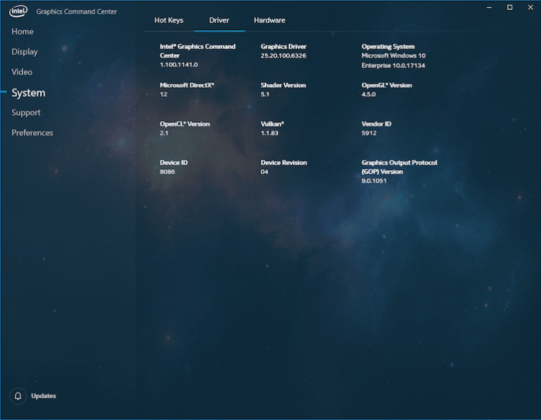Viewport: 541px width, 420px height.
Task: Close the Graphics Command Center window
Action: coord(530,7)
